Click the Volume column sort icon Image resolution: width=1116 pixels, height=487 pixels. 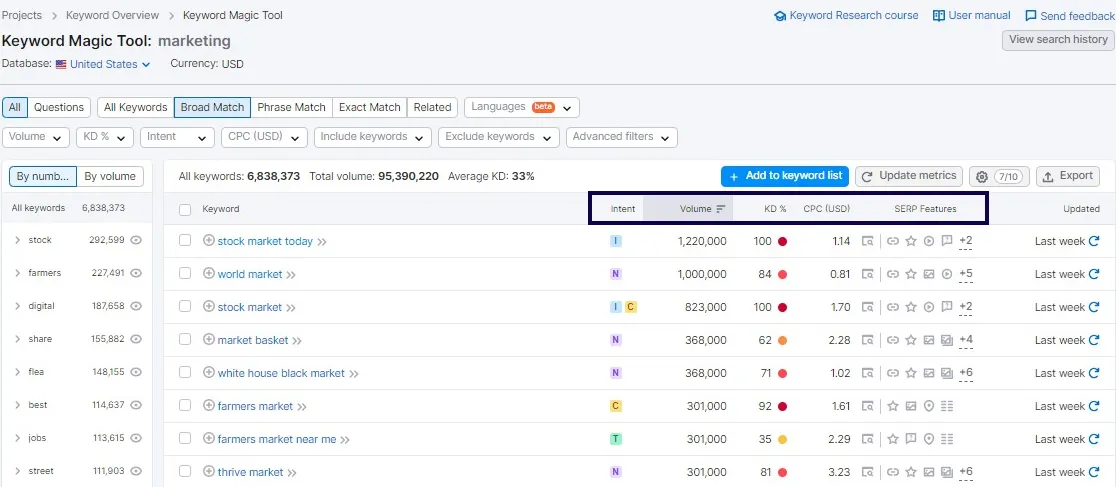click(720, 209)
